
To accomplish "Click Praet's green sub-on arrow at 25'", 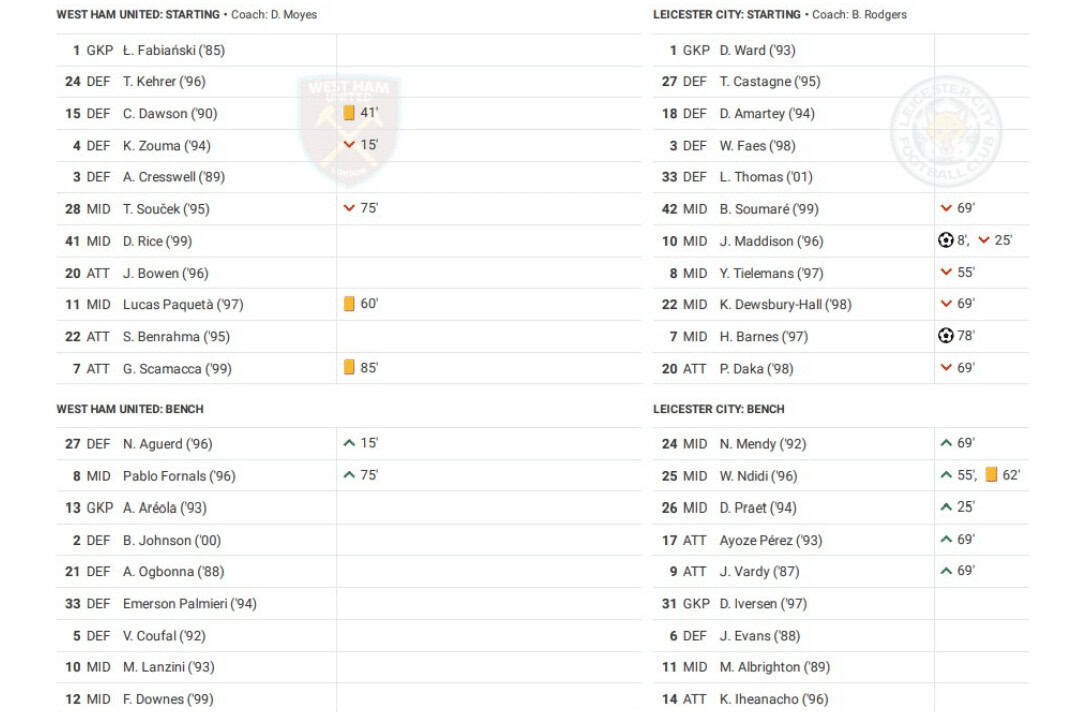I will (946, 507).
